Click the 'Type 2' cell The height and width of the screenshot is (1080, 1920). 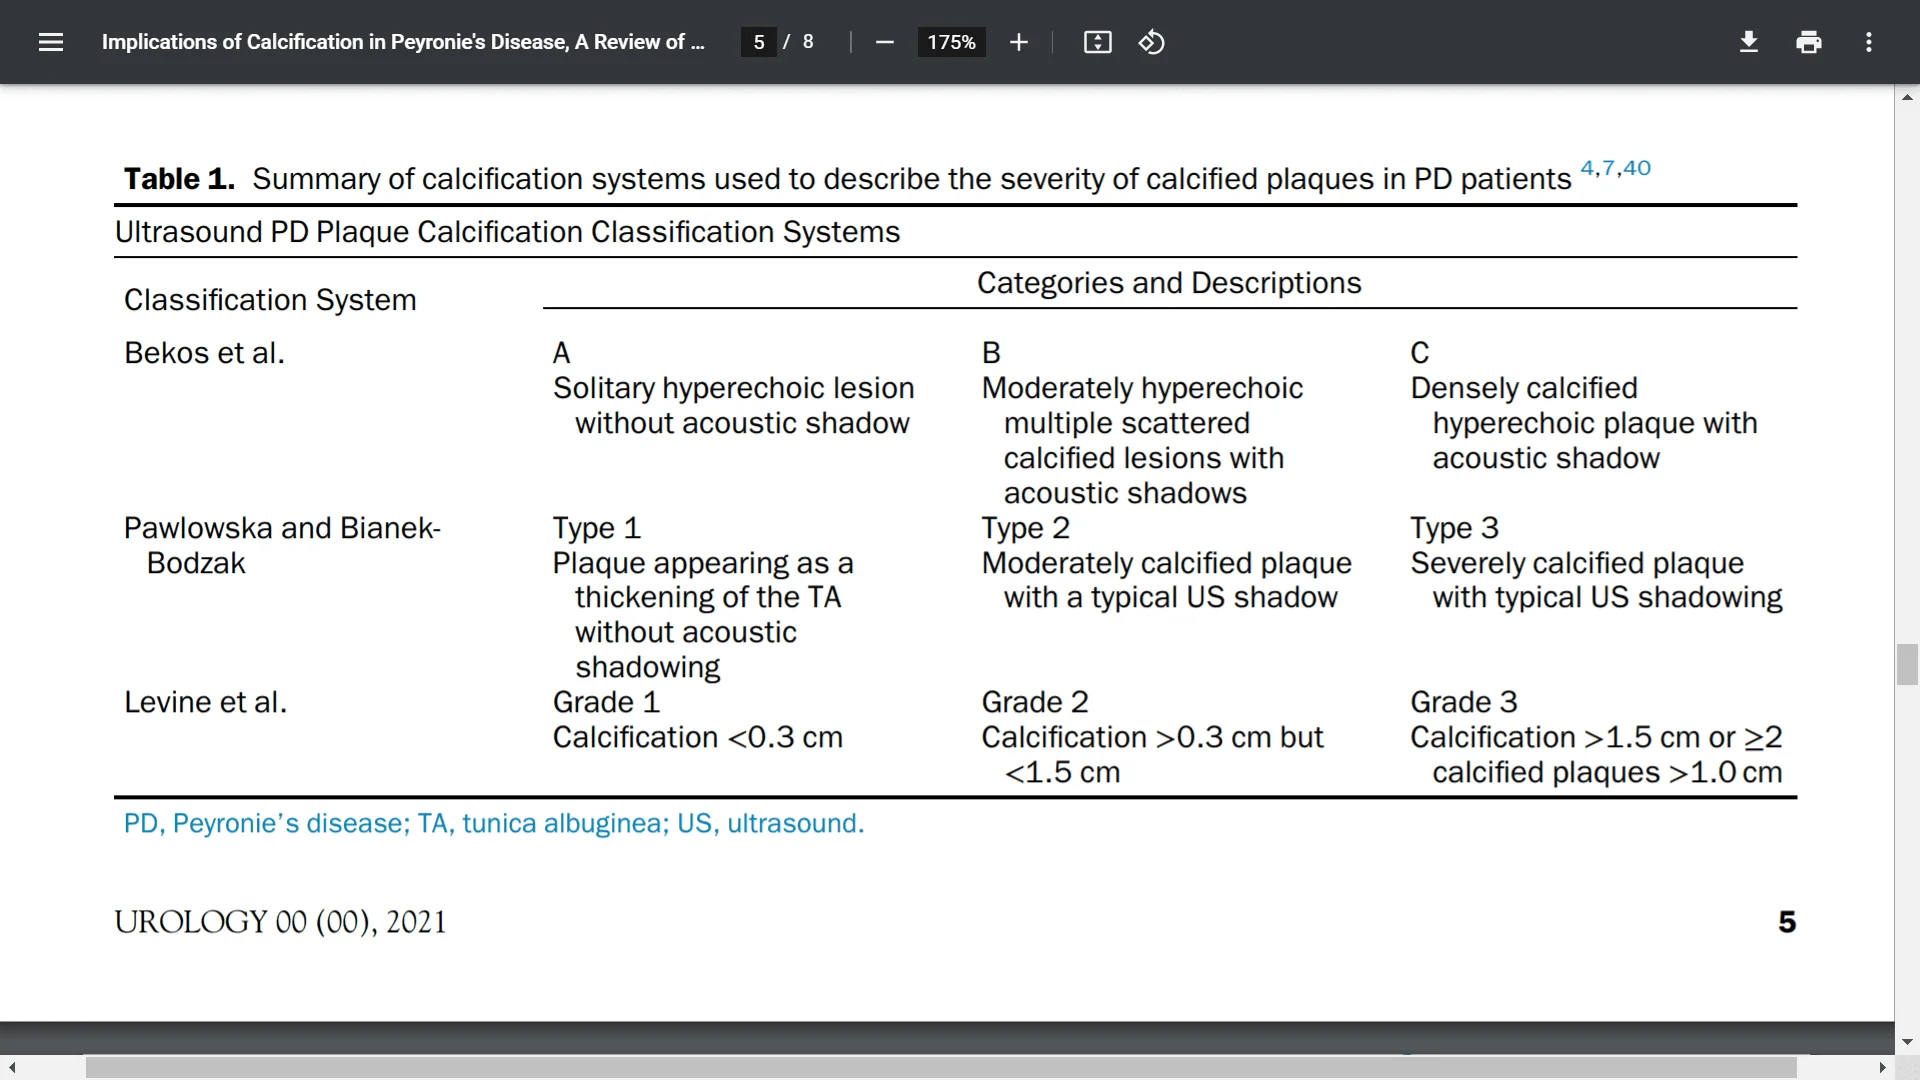point(1025,528)
